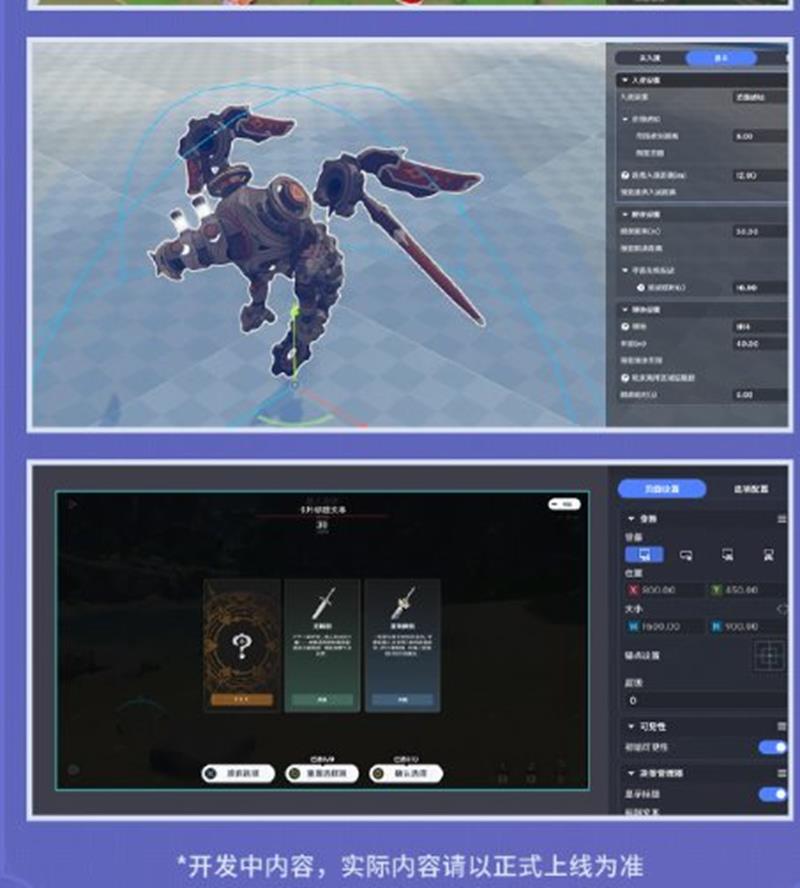Viewport: 800px width, 888px height.
Task: Toggle the initial visibility switch off
Action: (772, 747)
